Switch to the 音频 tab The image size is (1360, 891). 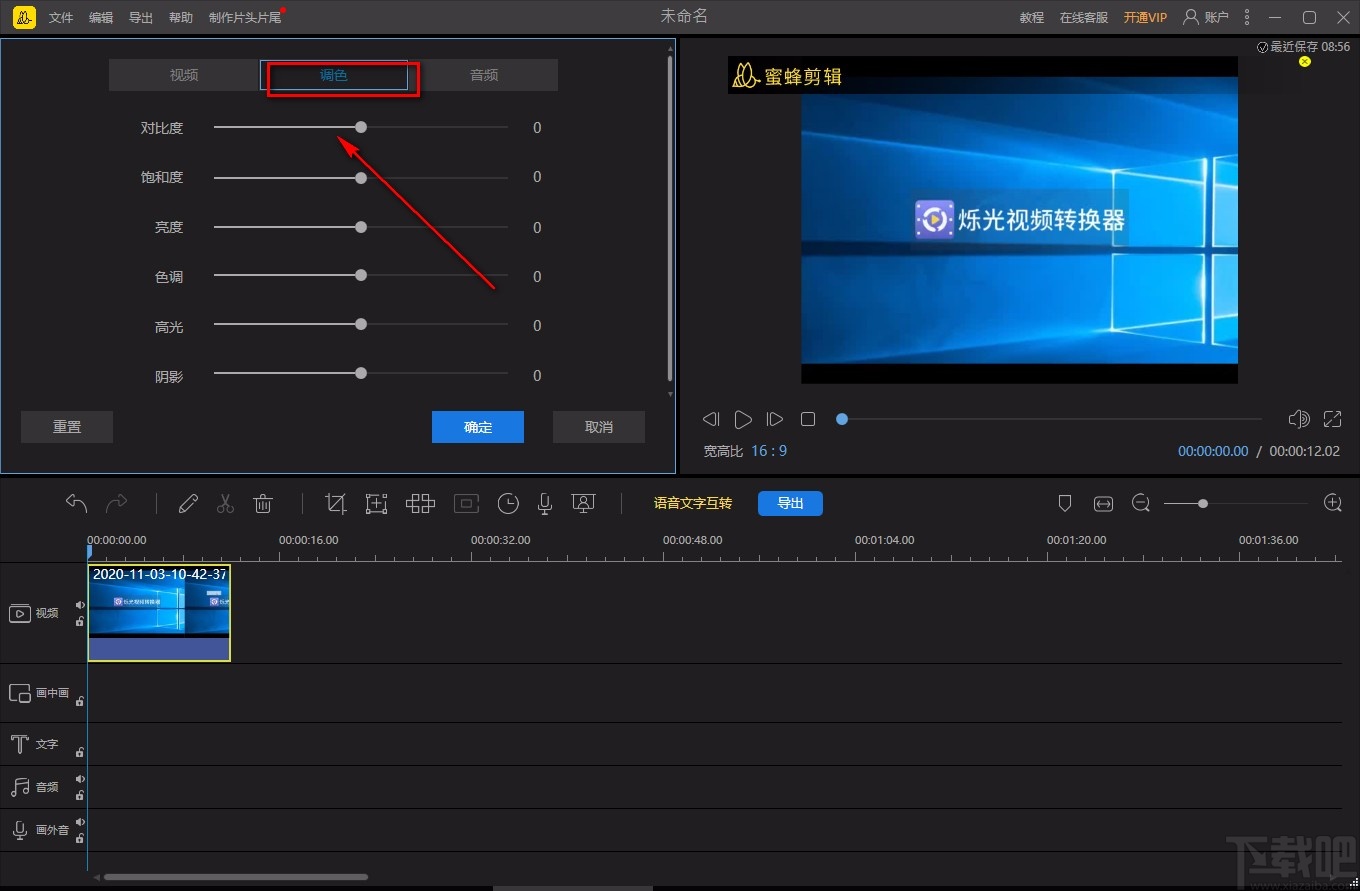[484, 75]
